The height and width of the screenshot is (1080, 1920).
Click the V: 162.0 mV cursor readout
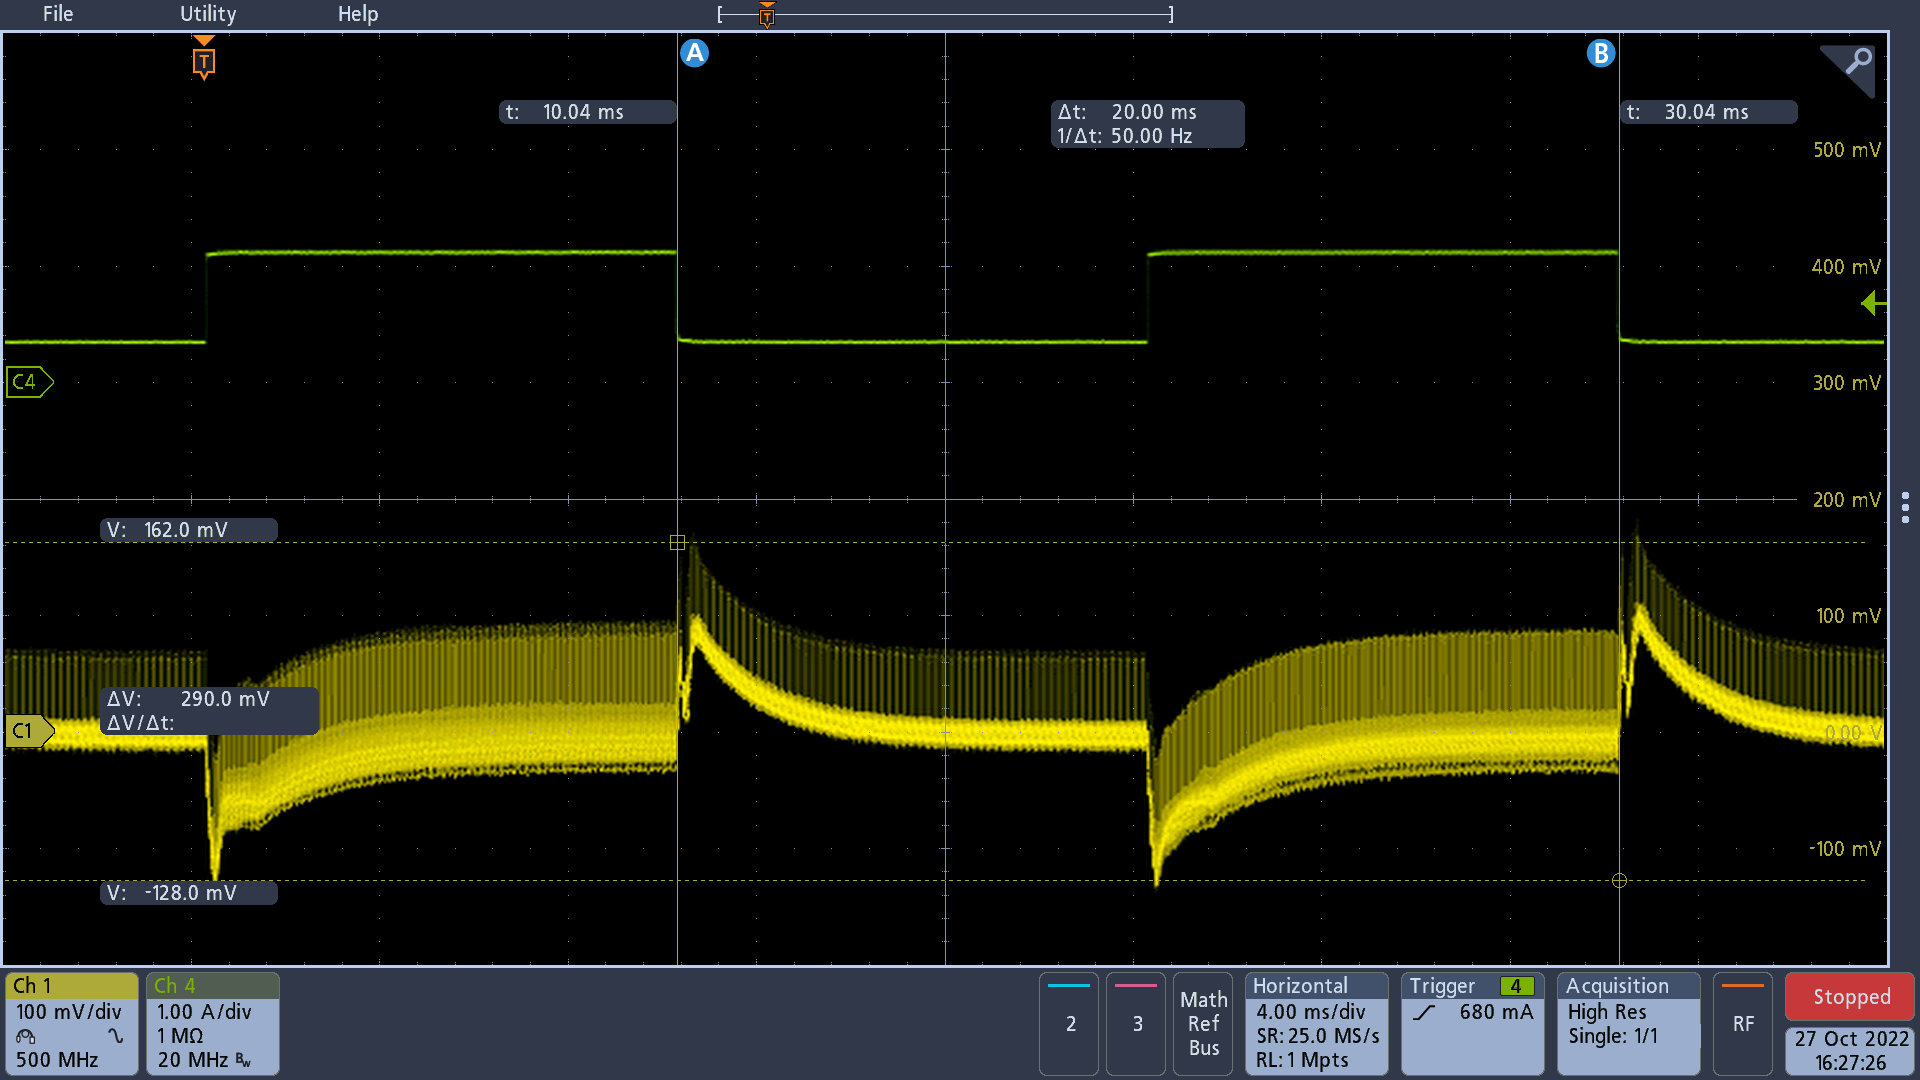[189, 530]
